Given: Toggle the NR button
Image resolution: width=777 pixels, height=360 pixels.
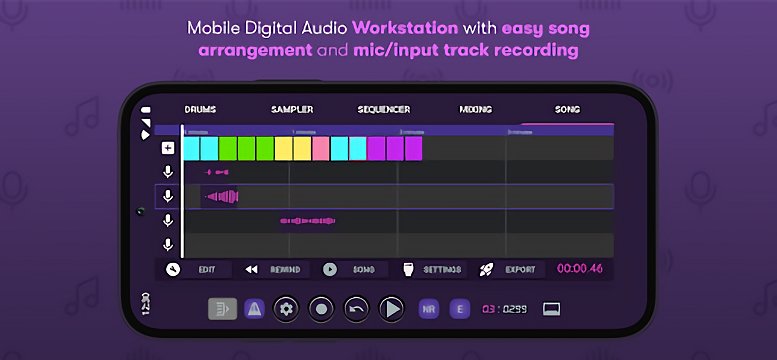Looking at the screenshot, I should point(429,309).
